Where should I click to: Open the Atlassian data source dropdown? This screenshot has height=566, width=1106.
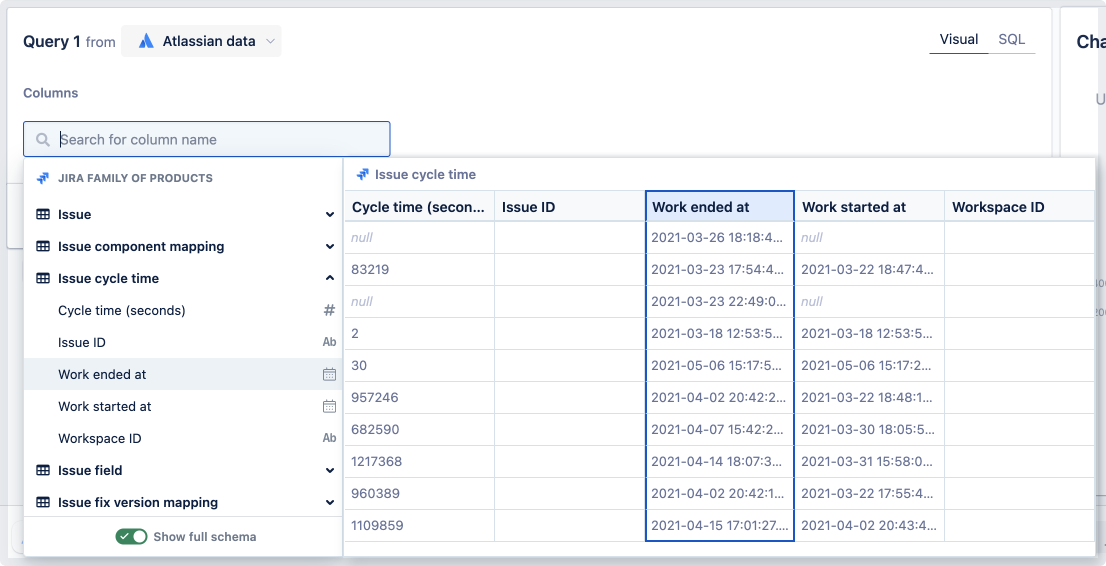(201, 41)
